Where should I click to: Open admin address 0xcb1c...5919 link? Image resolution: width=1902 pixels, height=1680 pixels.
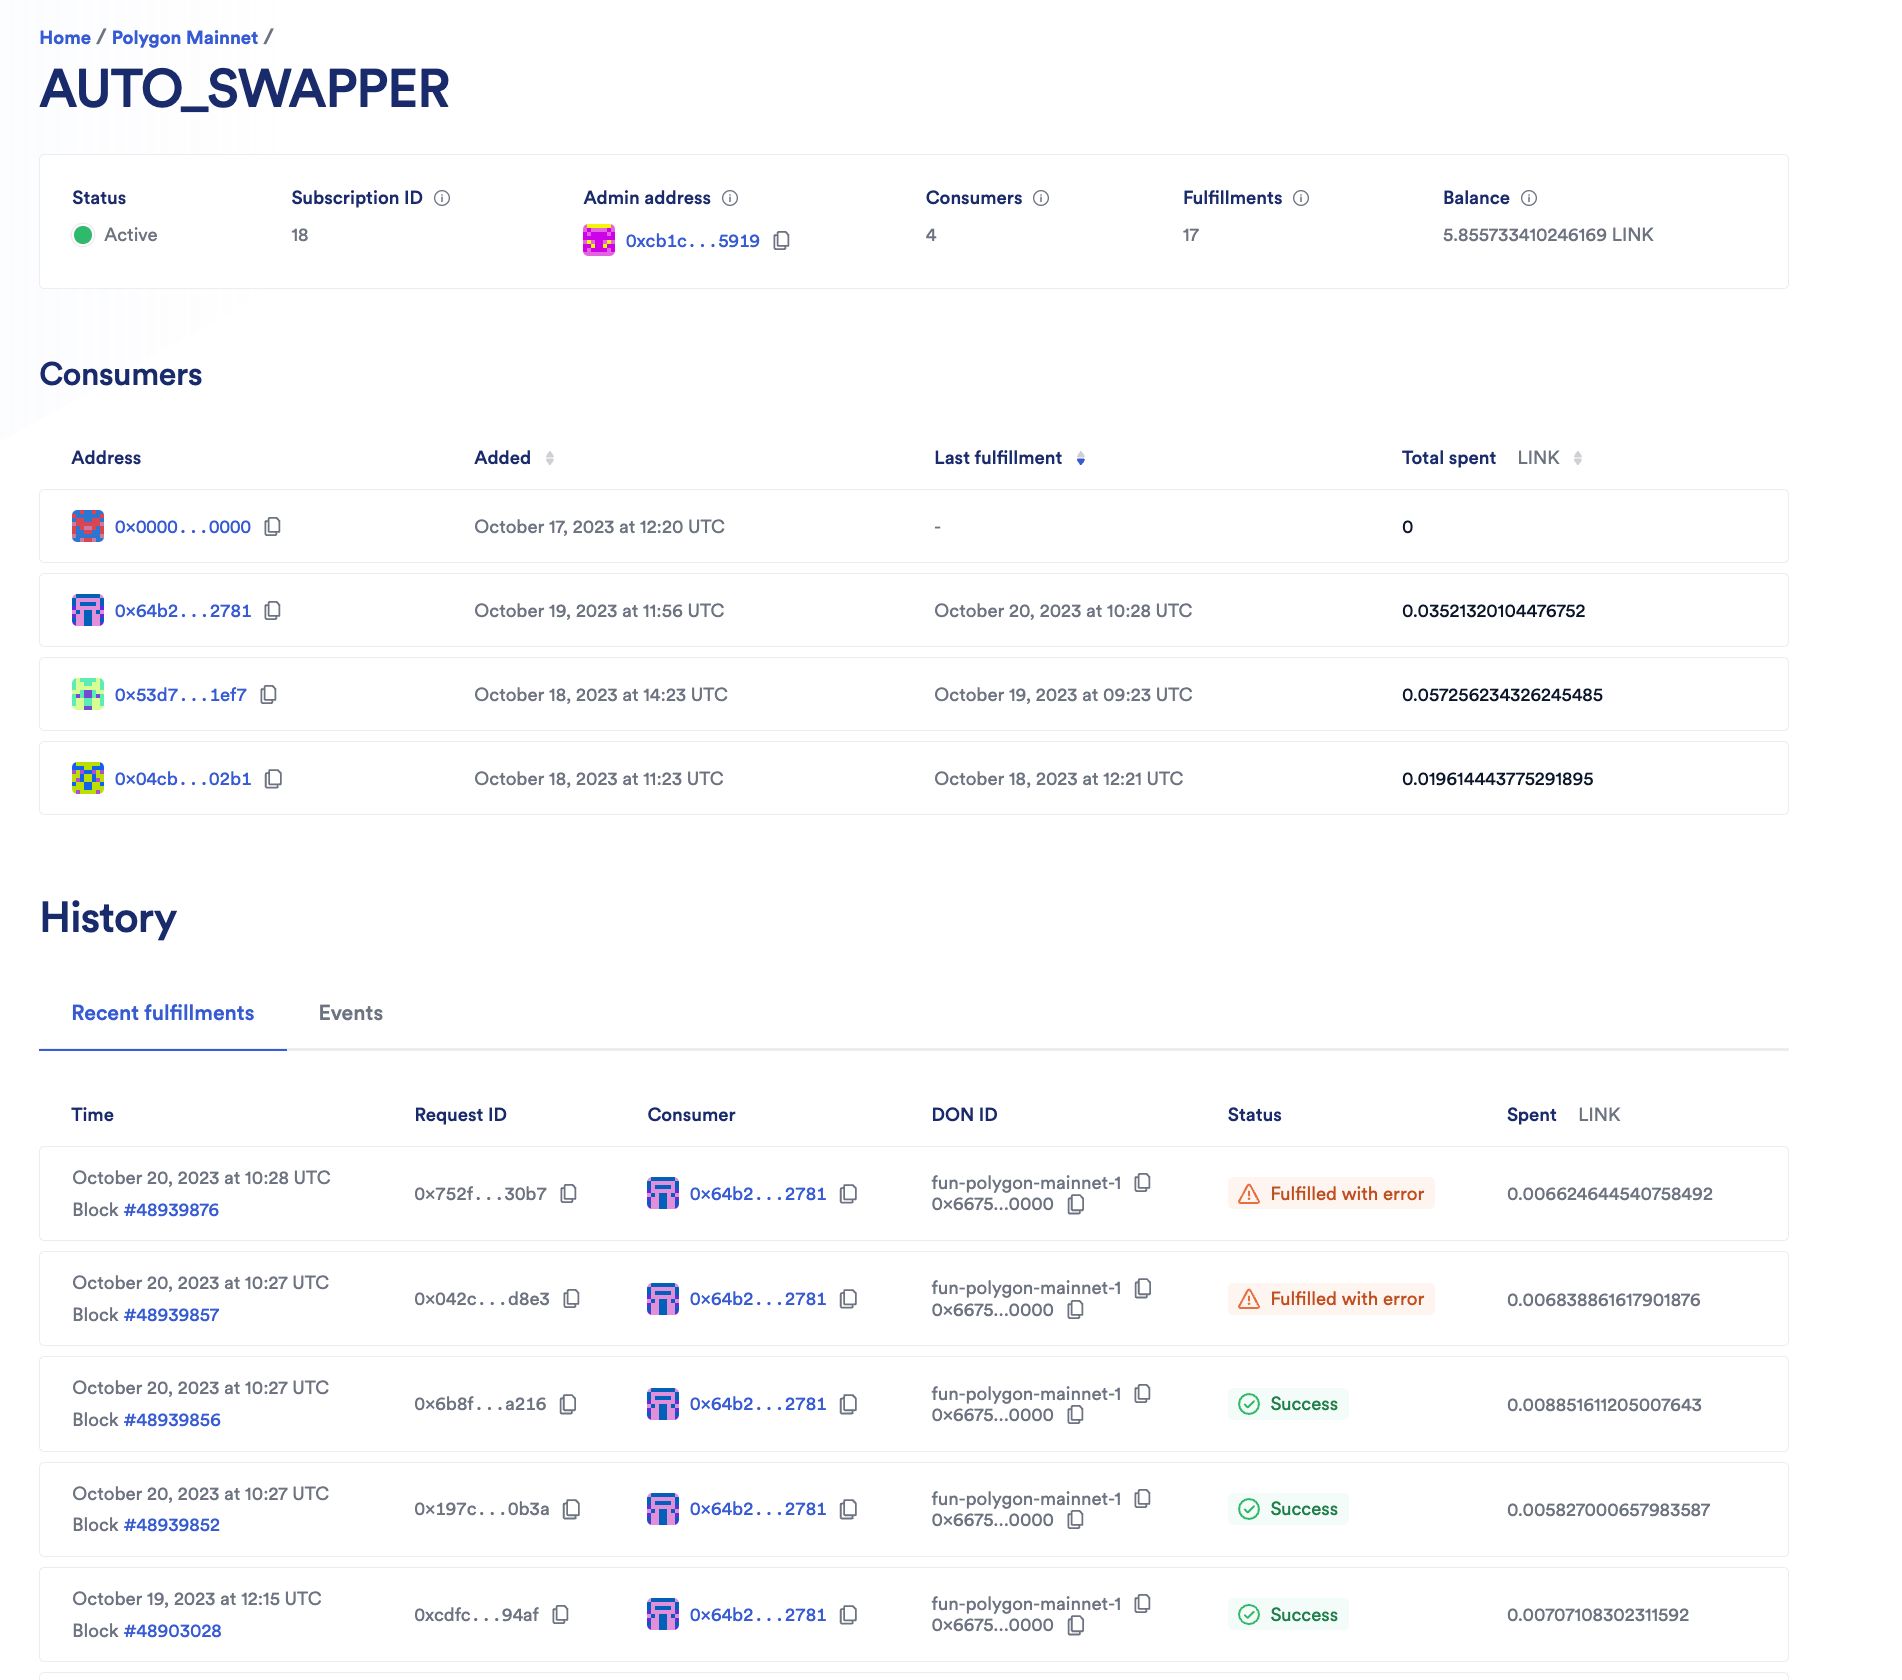693,241
